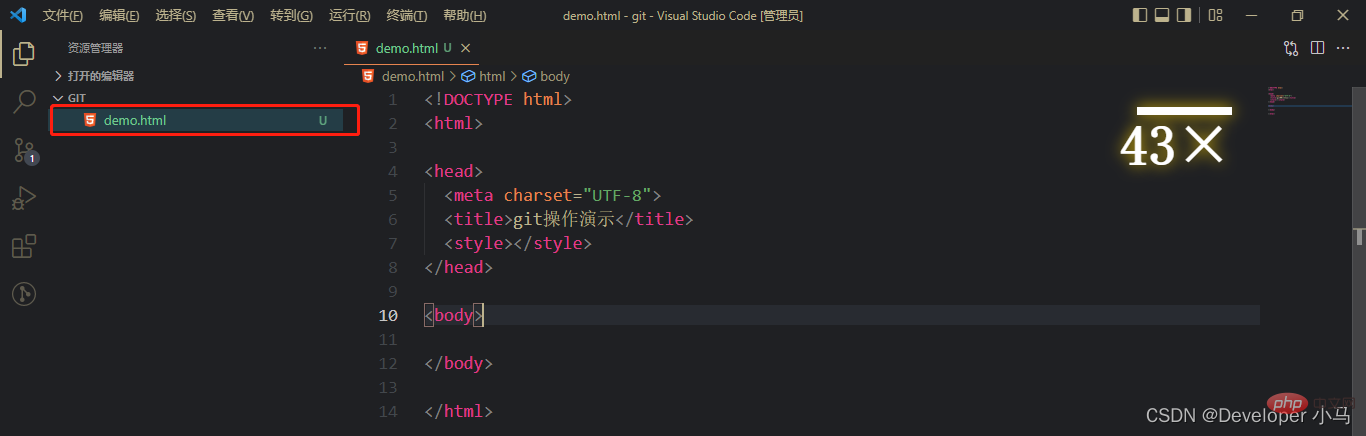Viewport: 1366px width, 436px height.
Task: Select demo.html in the explorer tree
Action: [x=135, y=121]
